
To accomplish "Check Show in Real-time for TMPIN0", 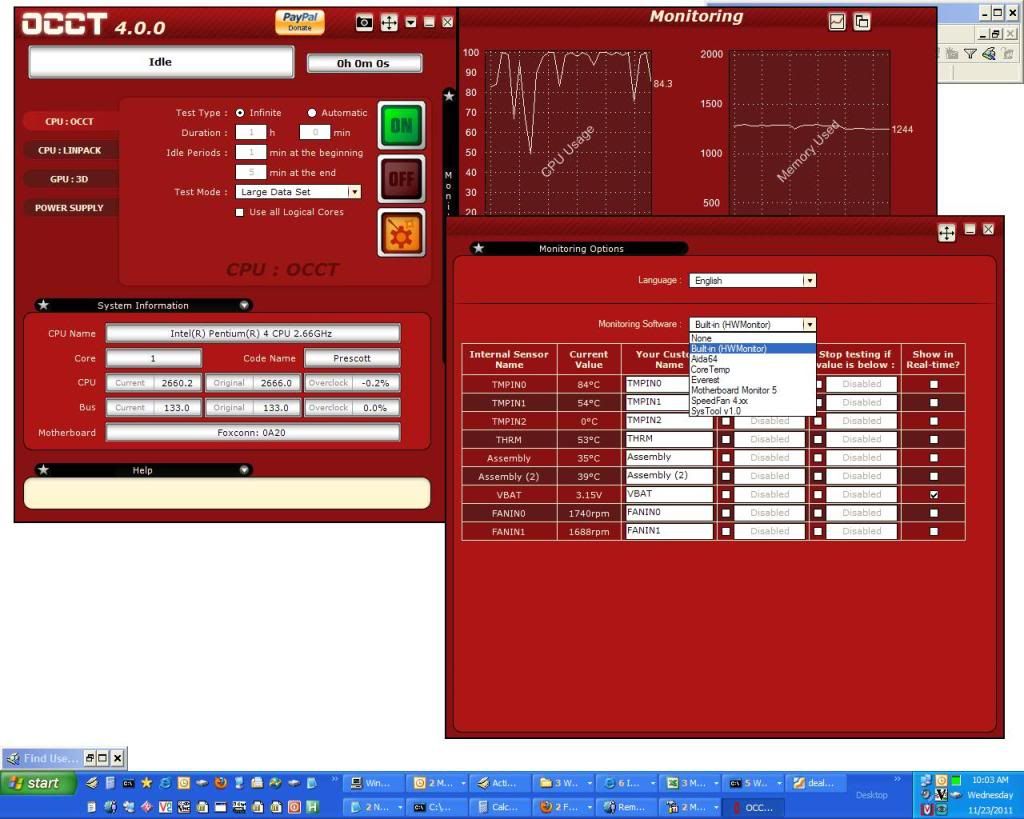I will (x=934, y=385).
